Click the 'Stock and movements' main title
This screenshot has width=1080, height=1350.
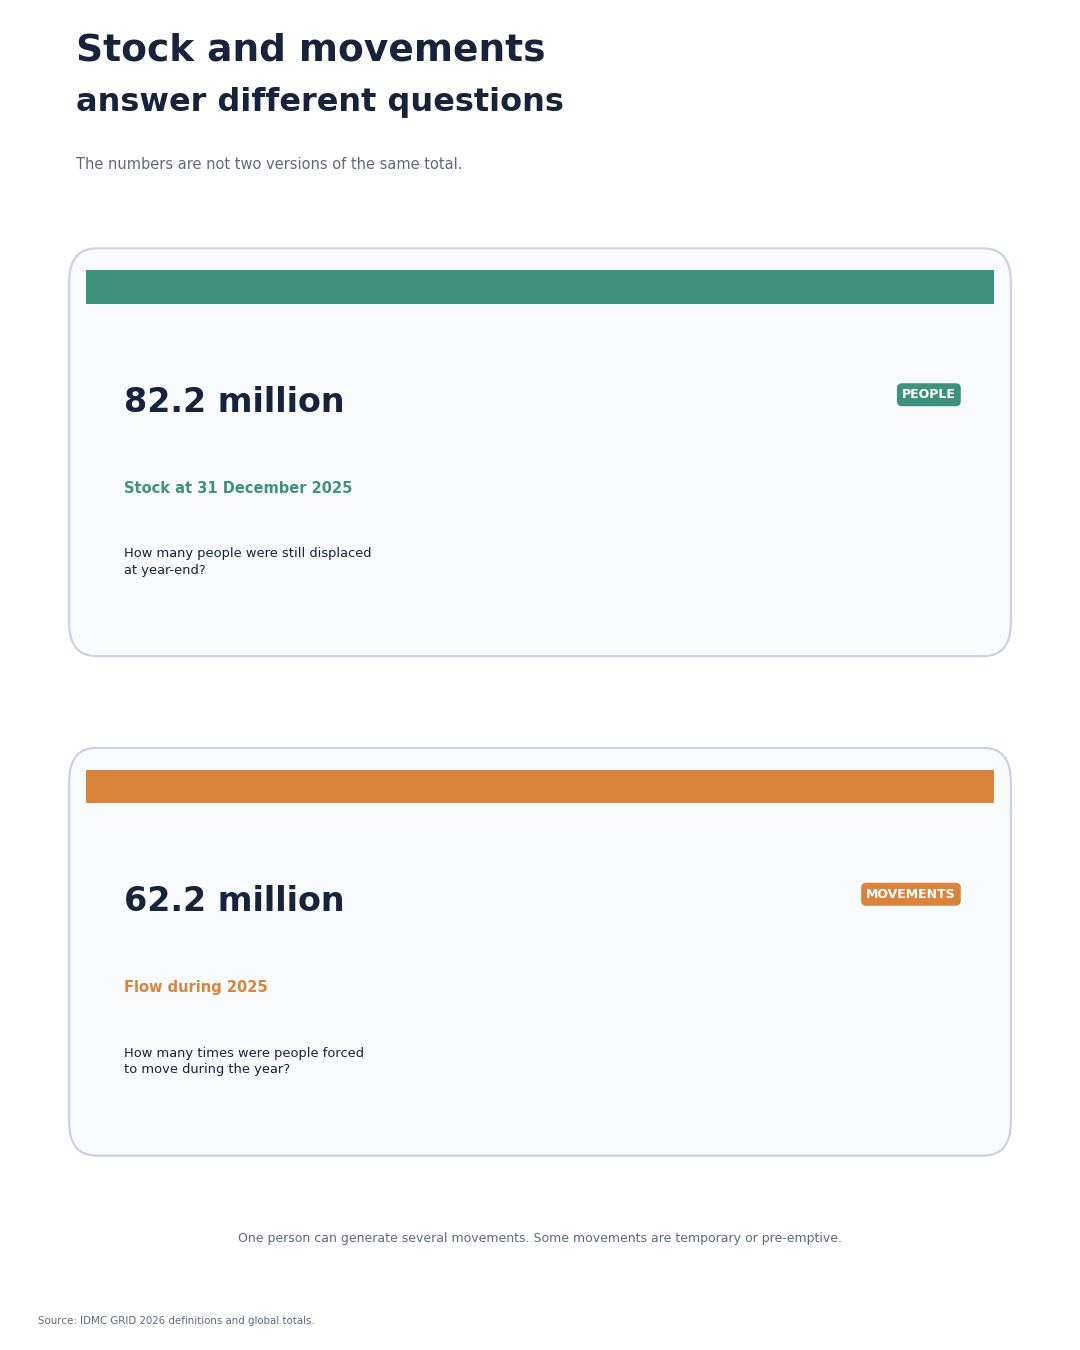click(310, 50)
